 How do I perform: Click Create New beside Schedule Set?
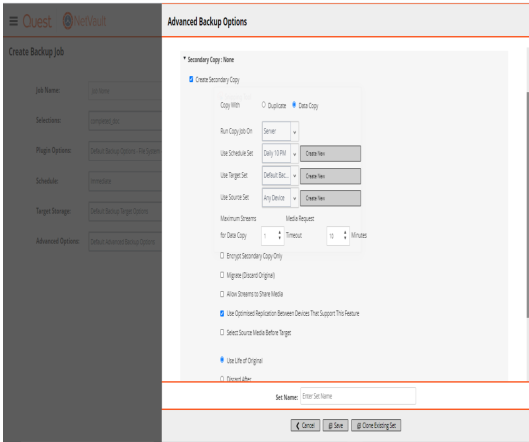click(330, 154)
